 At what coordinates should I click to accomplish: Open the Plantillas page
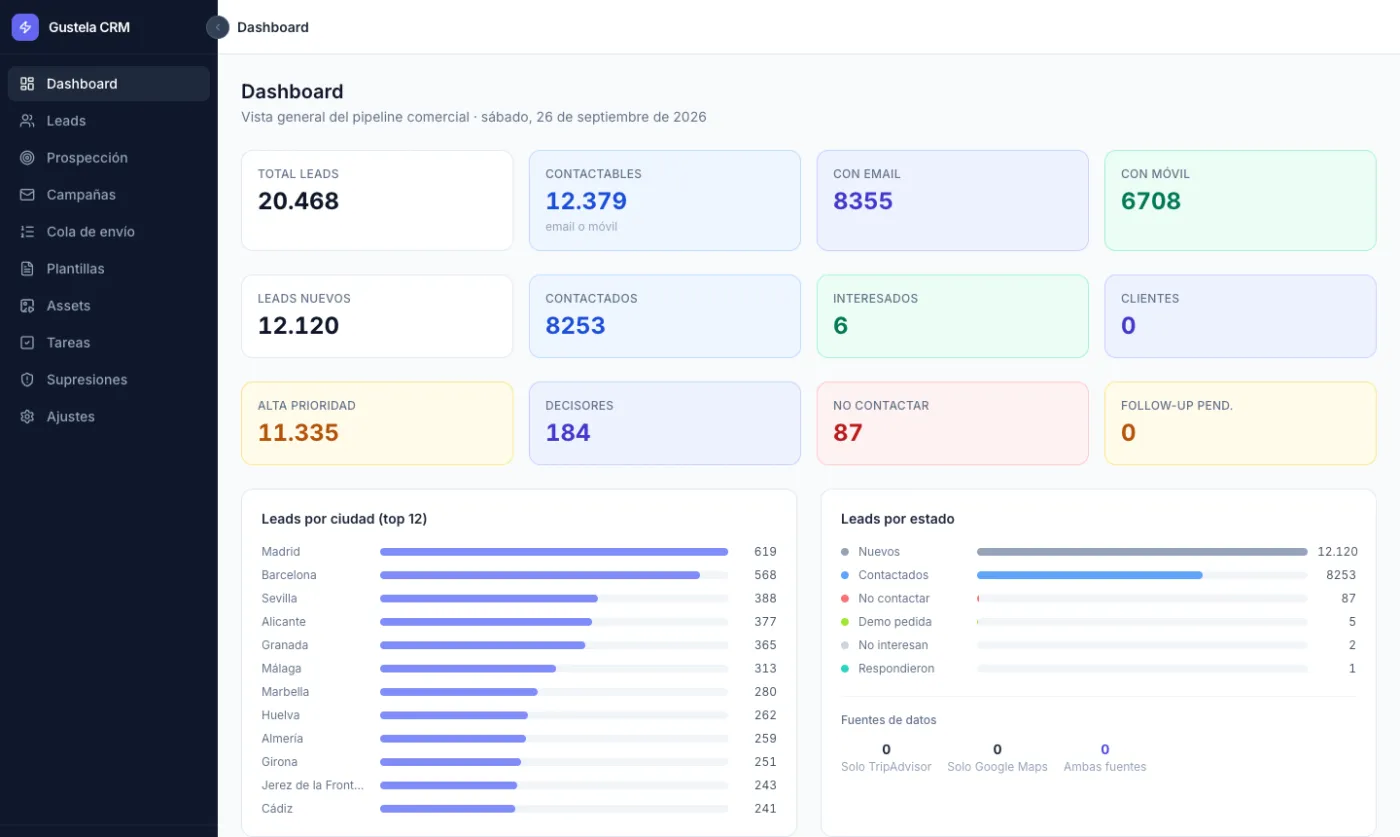click(x=109, y=269)
